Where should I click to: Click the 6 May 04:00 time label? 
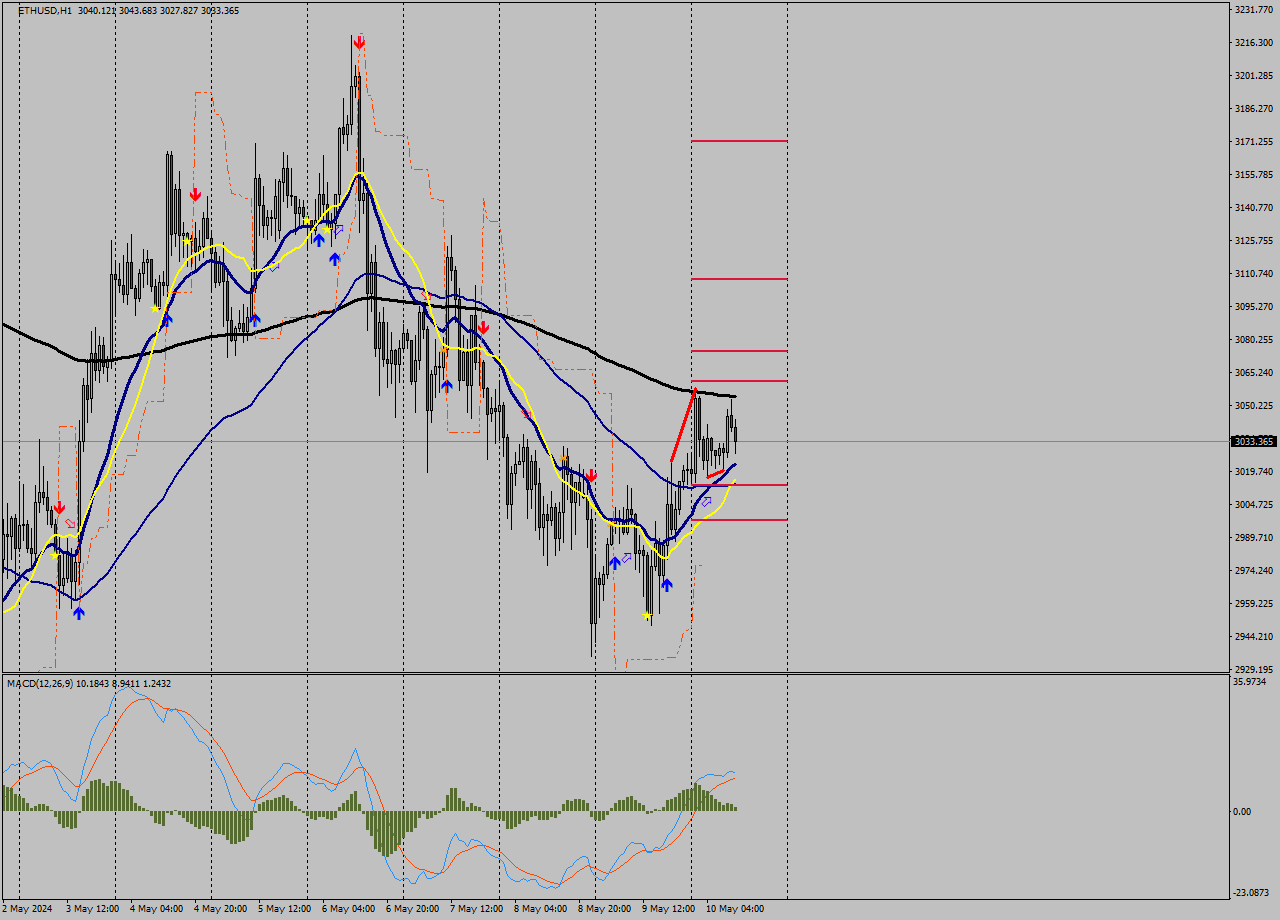(x=349, y=909)
